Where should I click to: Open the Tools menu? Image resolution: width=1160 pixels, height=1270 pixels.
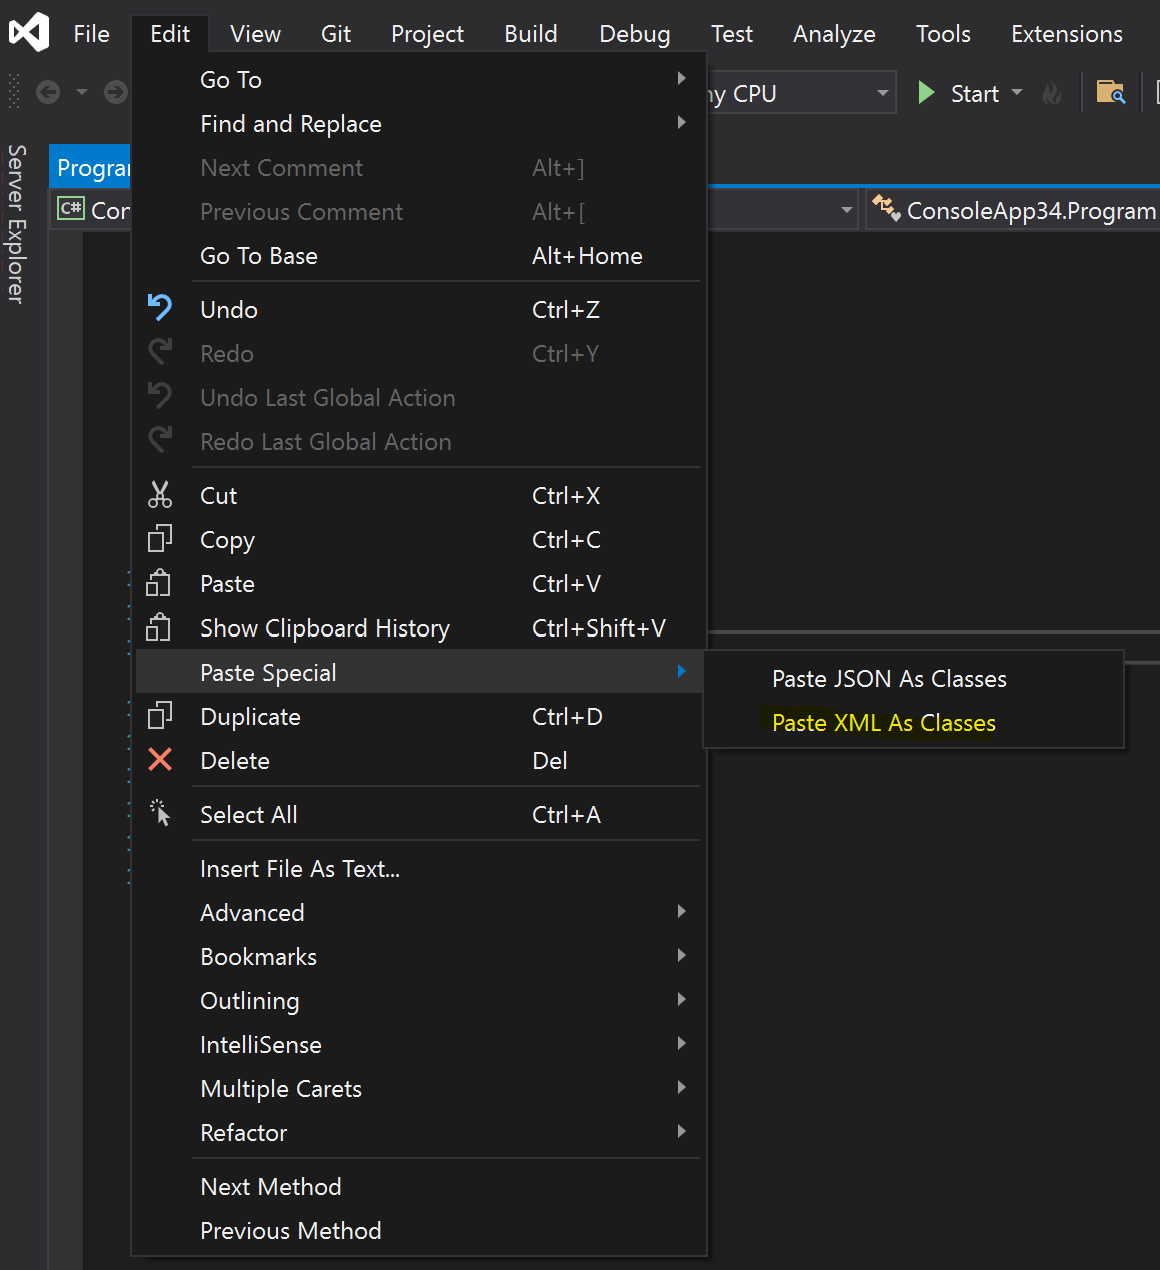[x=943, y=34]
